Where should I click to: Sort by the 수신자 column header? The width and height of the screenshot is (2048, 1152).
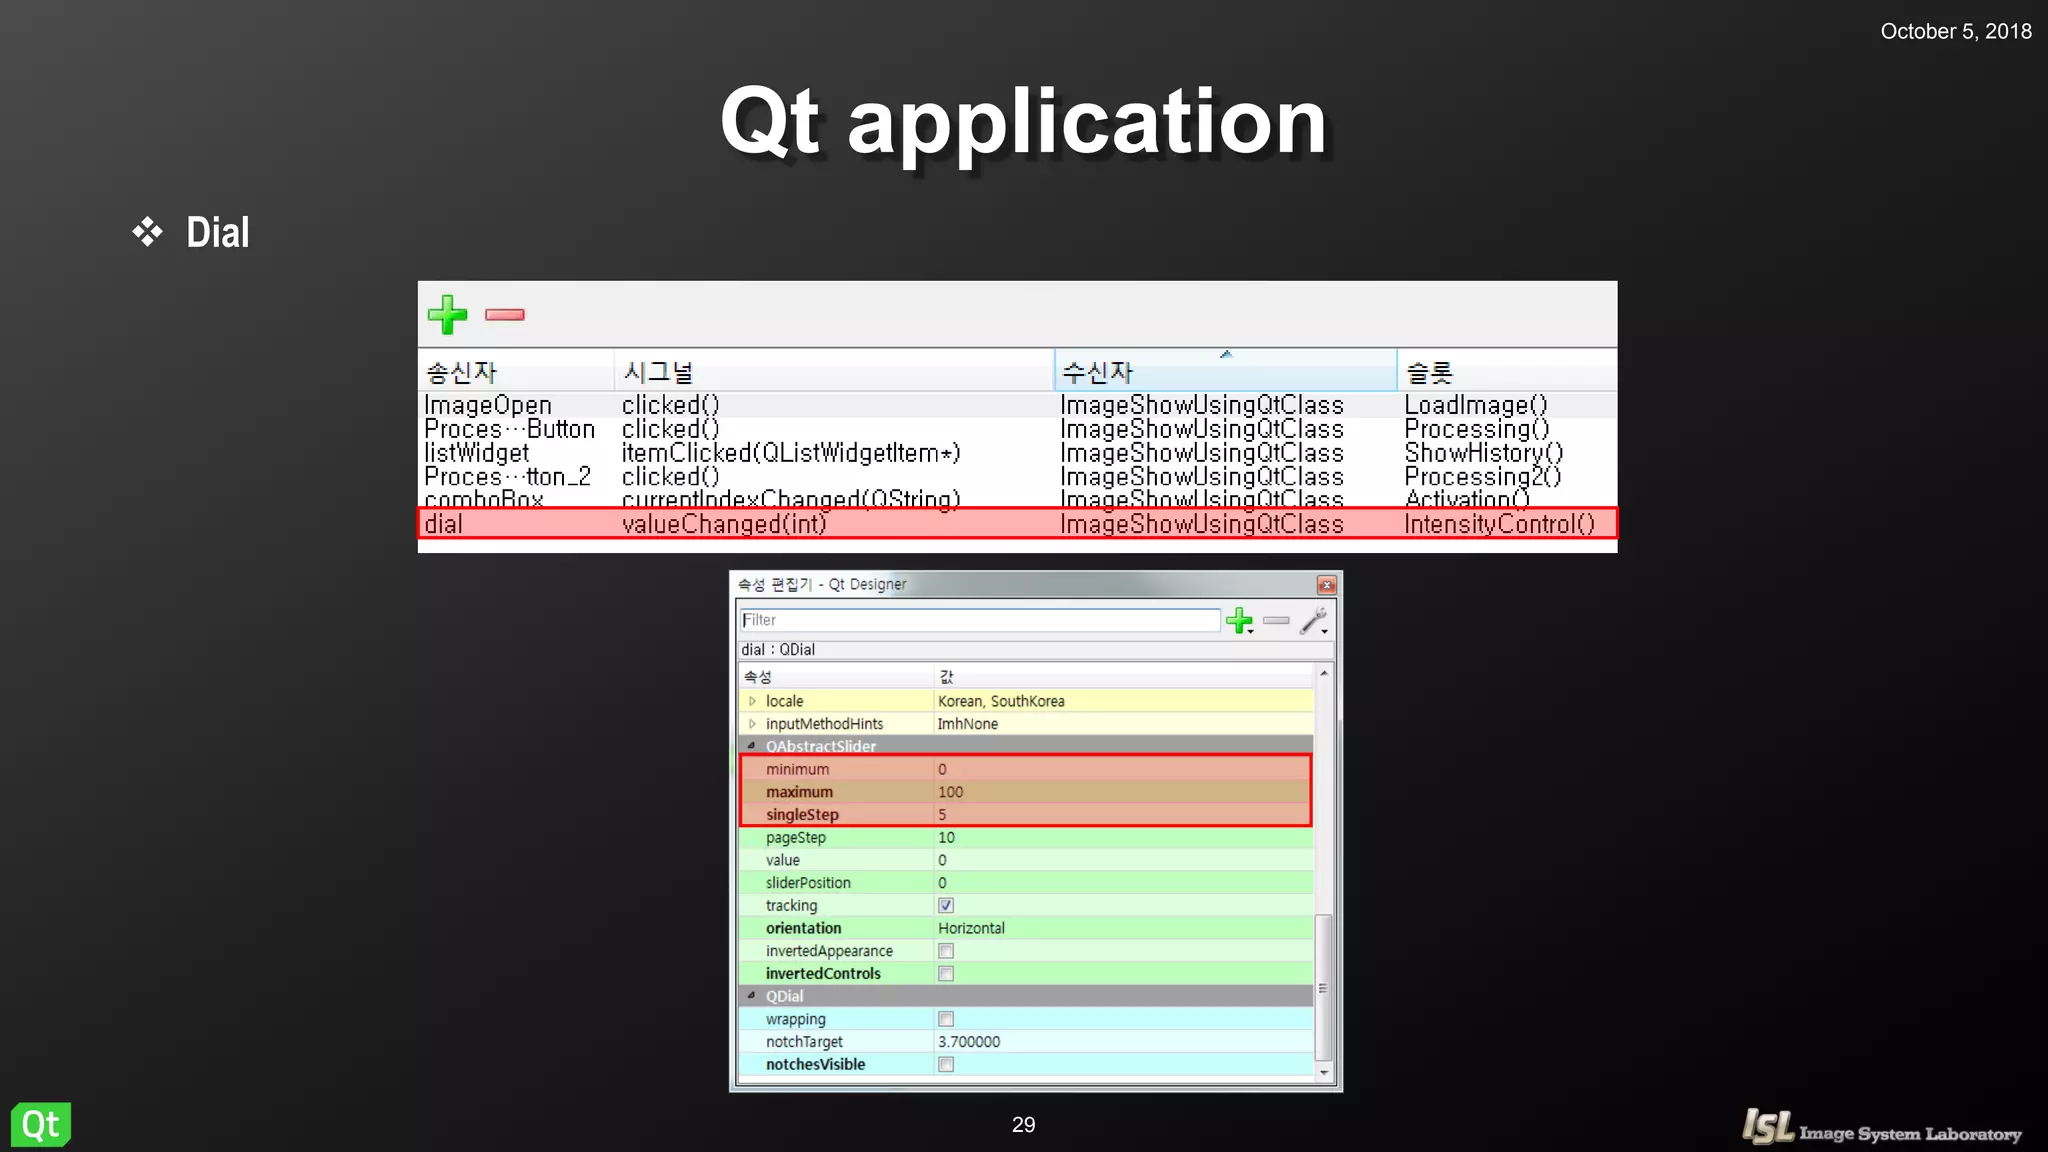[1224, 372]
